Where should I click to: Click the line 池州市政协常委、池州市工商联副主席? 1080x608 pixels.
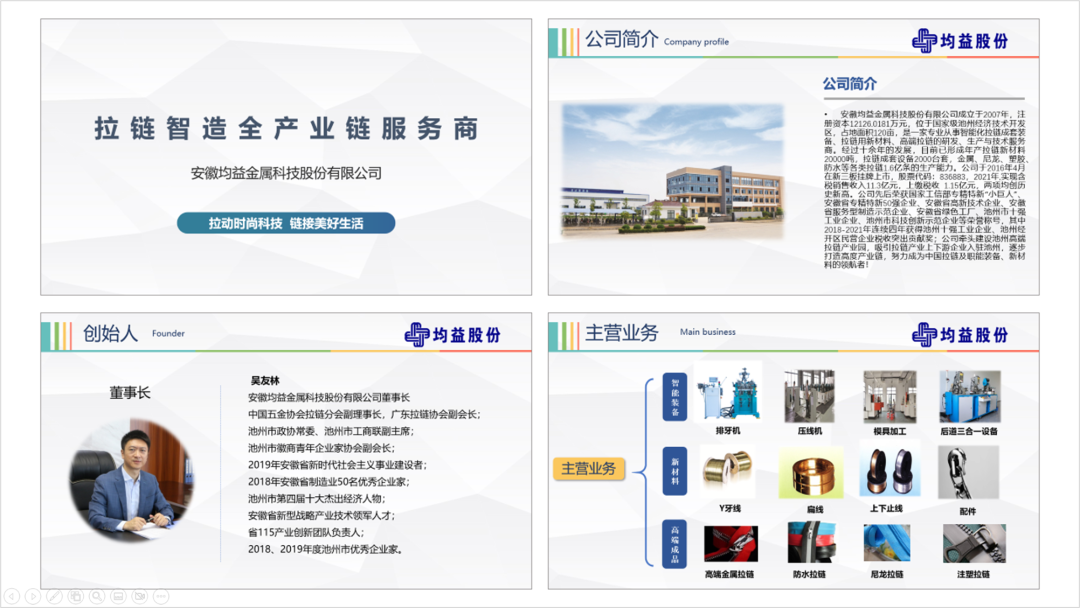[331, 431]
